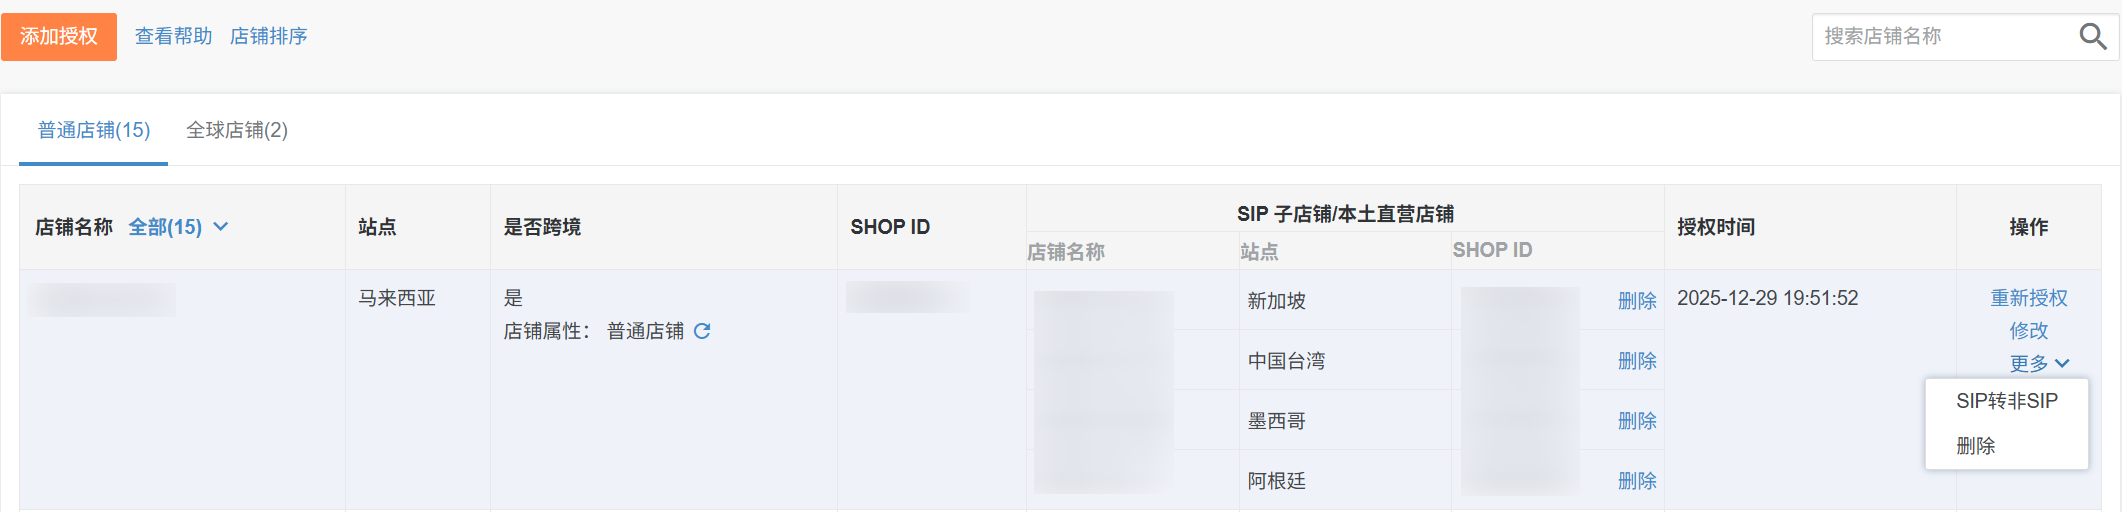Image resolution: width=2122 pixels, height=512 pixels.
Task: Type in the 搜索店铺名称 search field
Action: 1940,37
